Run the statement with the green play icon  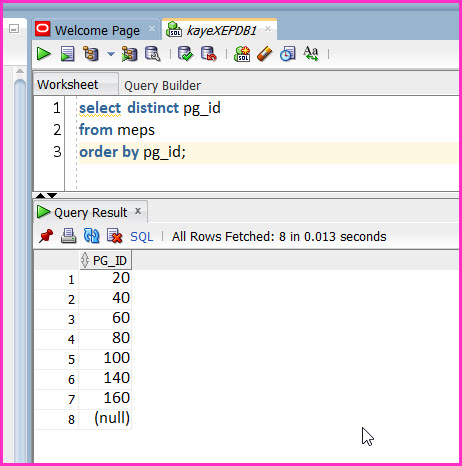tap(43, 54)
